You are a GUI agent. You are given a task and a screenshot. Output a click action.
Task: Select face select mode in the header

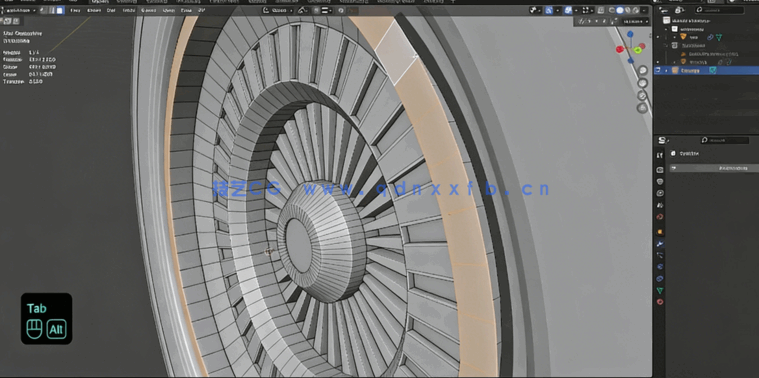click(x=60, y=10)
